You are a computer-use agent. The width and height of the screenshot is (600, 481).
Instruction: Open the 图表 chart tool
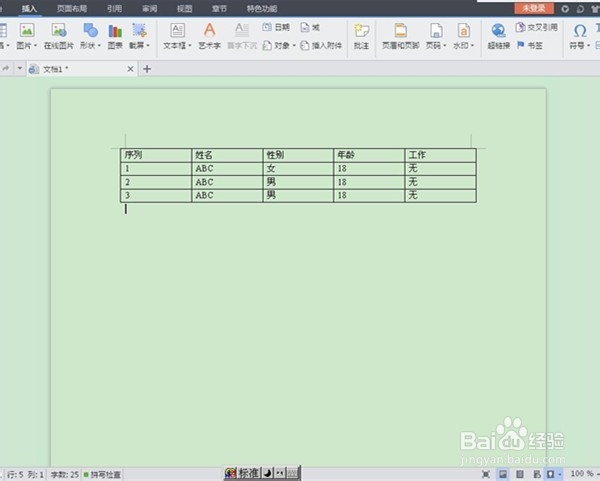pyautogui.click(x=115, y=36)
